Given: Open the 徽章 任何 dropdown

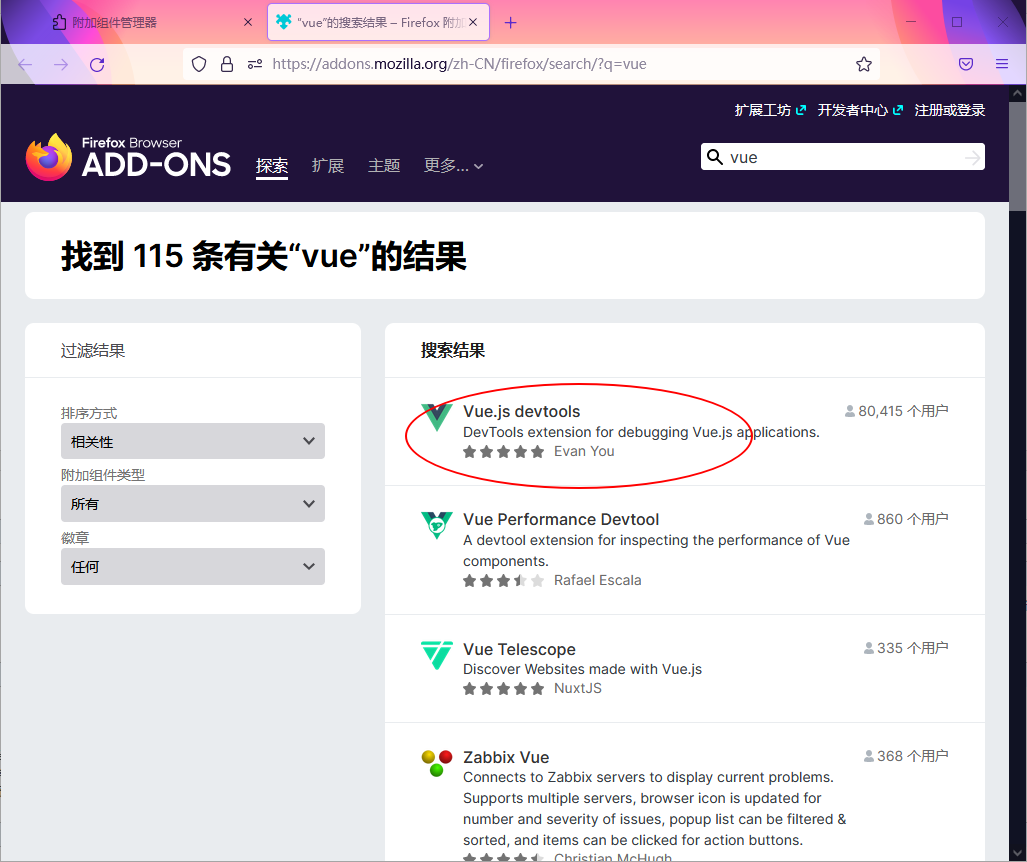Looking at the screenshot, I should click(193, 567).
